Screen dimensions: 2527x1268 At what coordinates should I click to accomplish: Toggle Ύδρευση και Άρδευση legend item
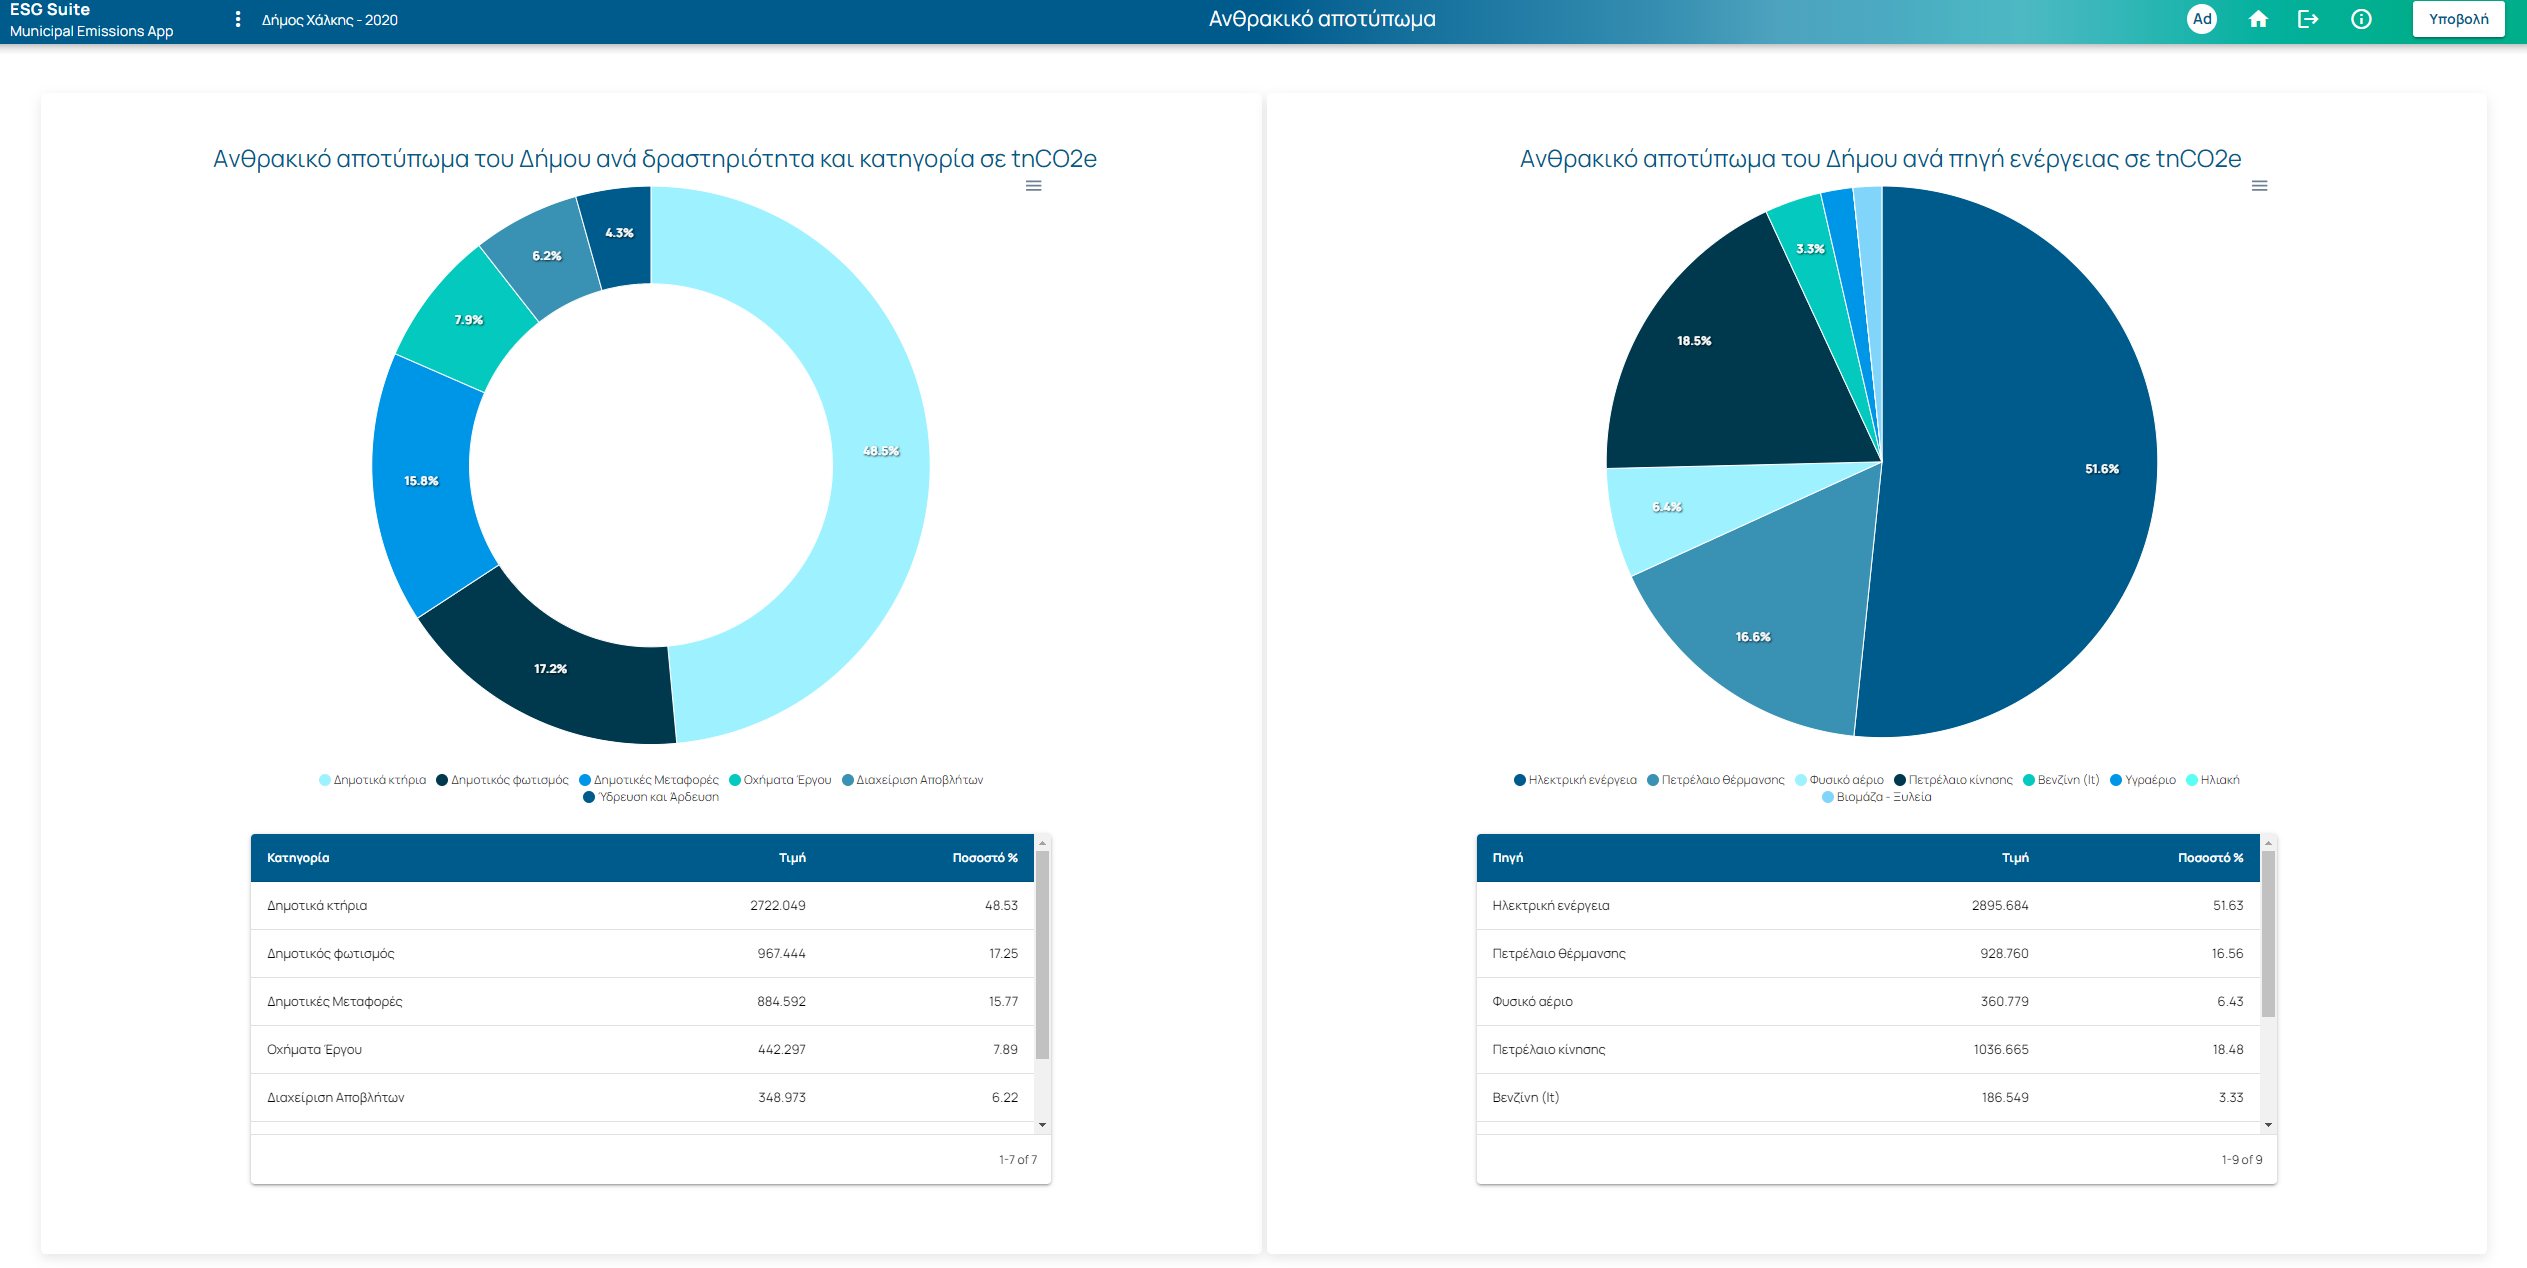(x=651, y=797)
